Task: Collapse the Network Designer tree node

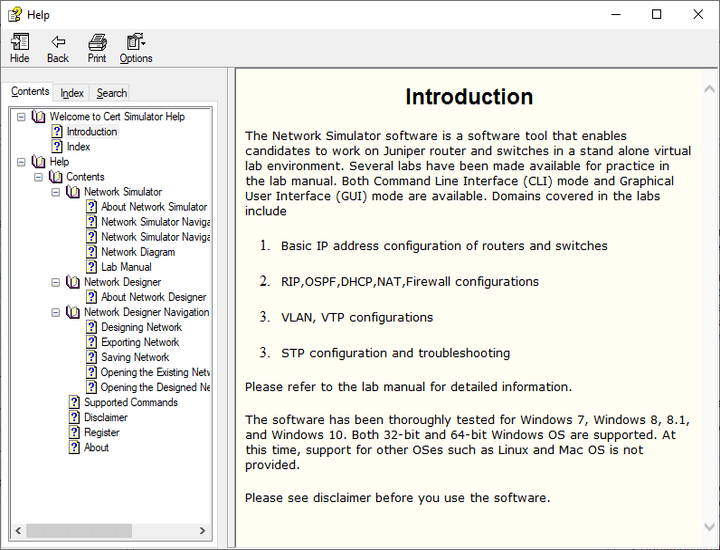Action: click(x=56, y=282)
